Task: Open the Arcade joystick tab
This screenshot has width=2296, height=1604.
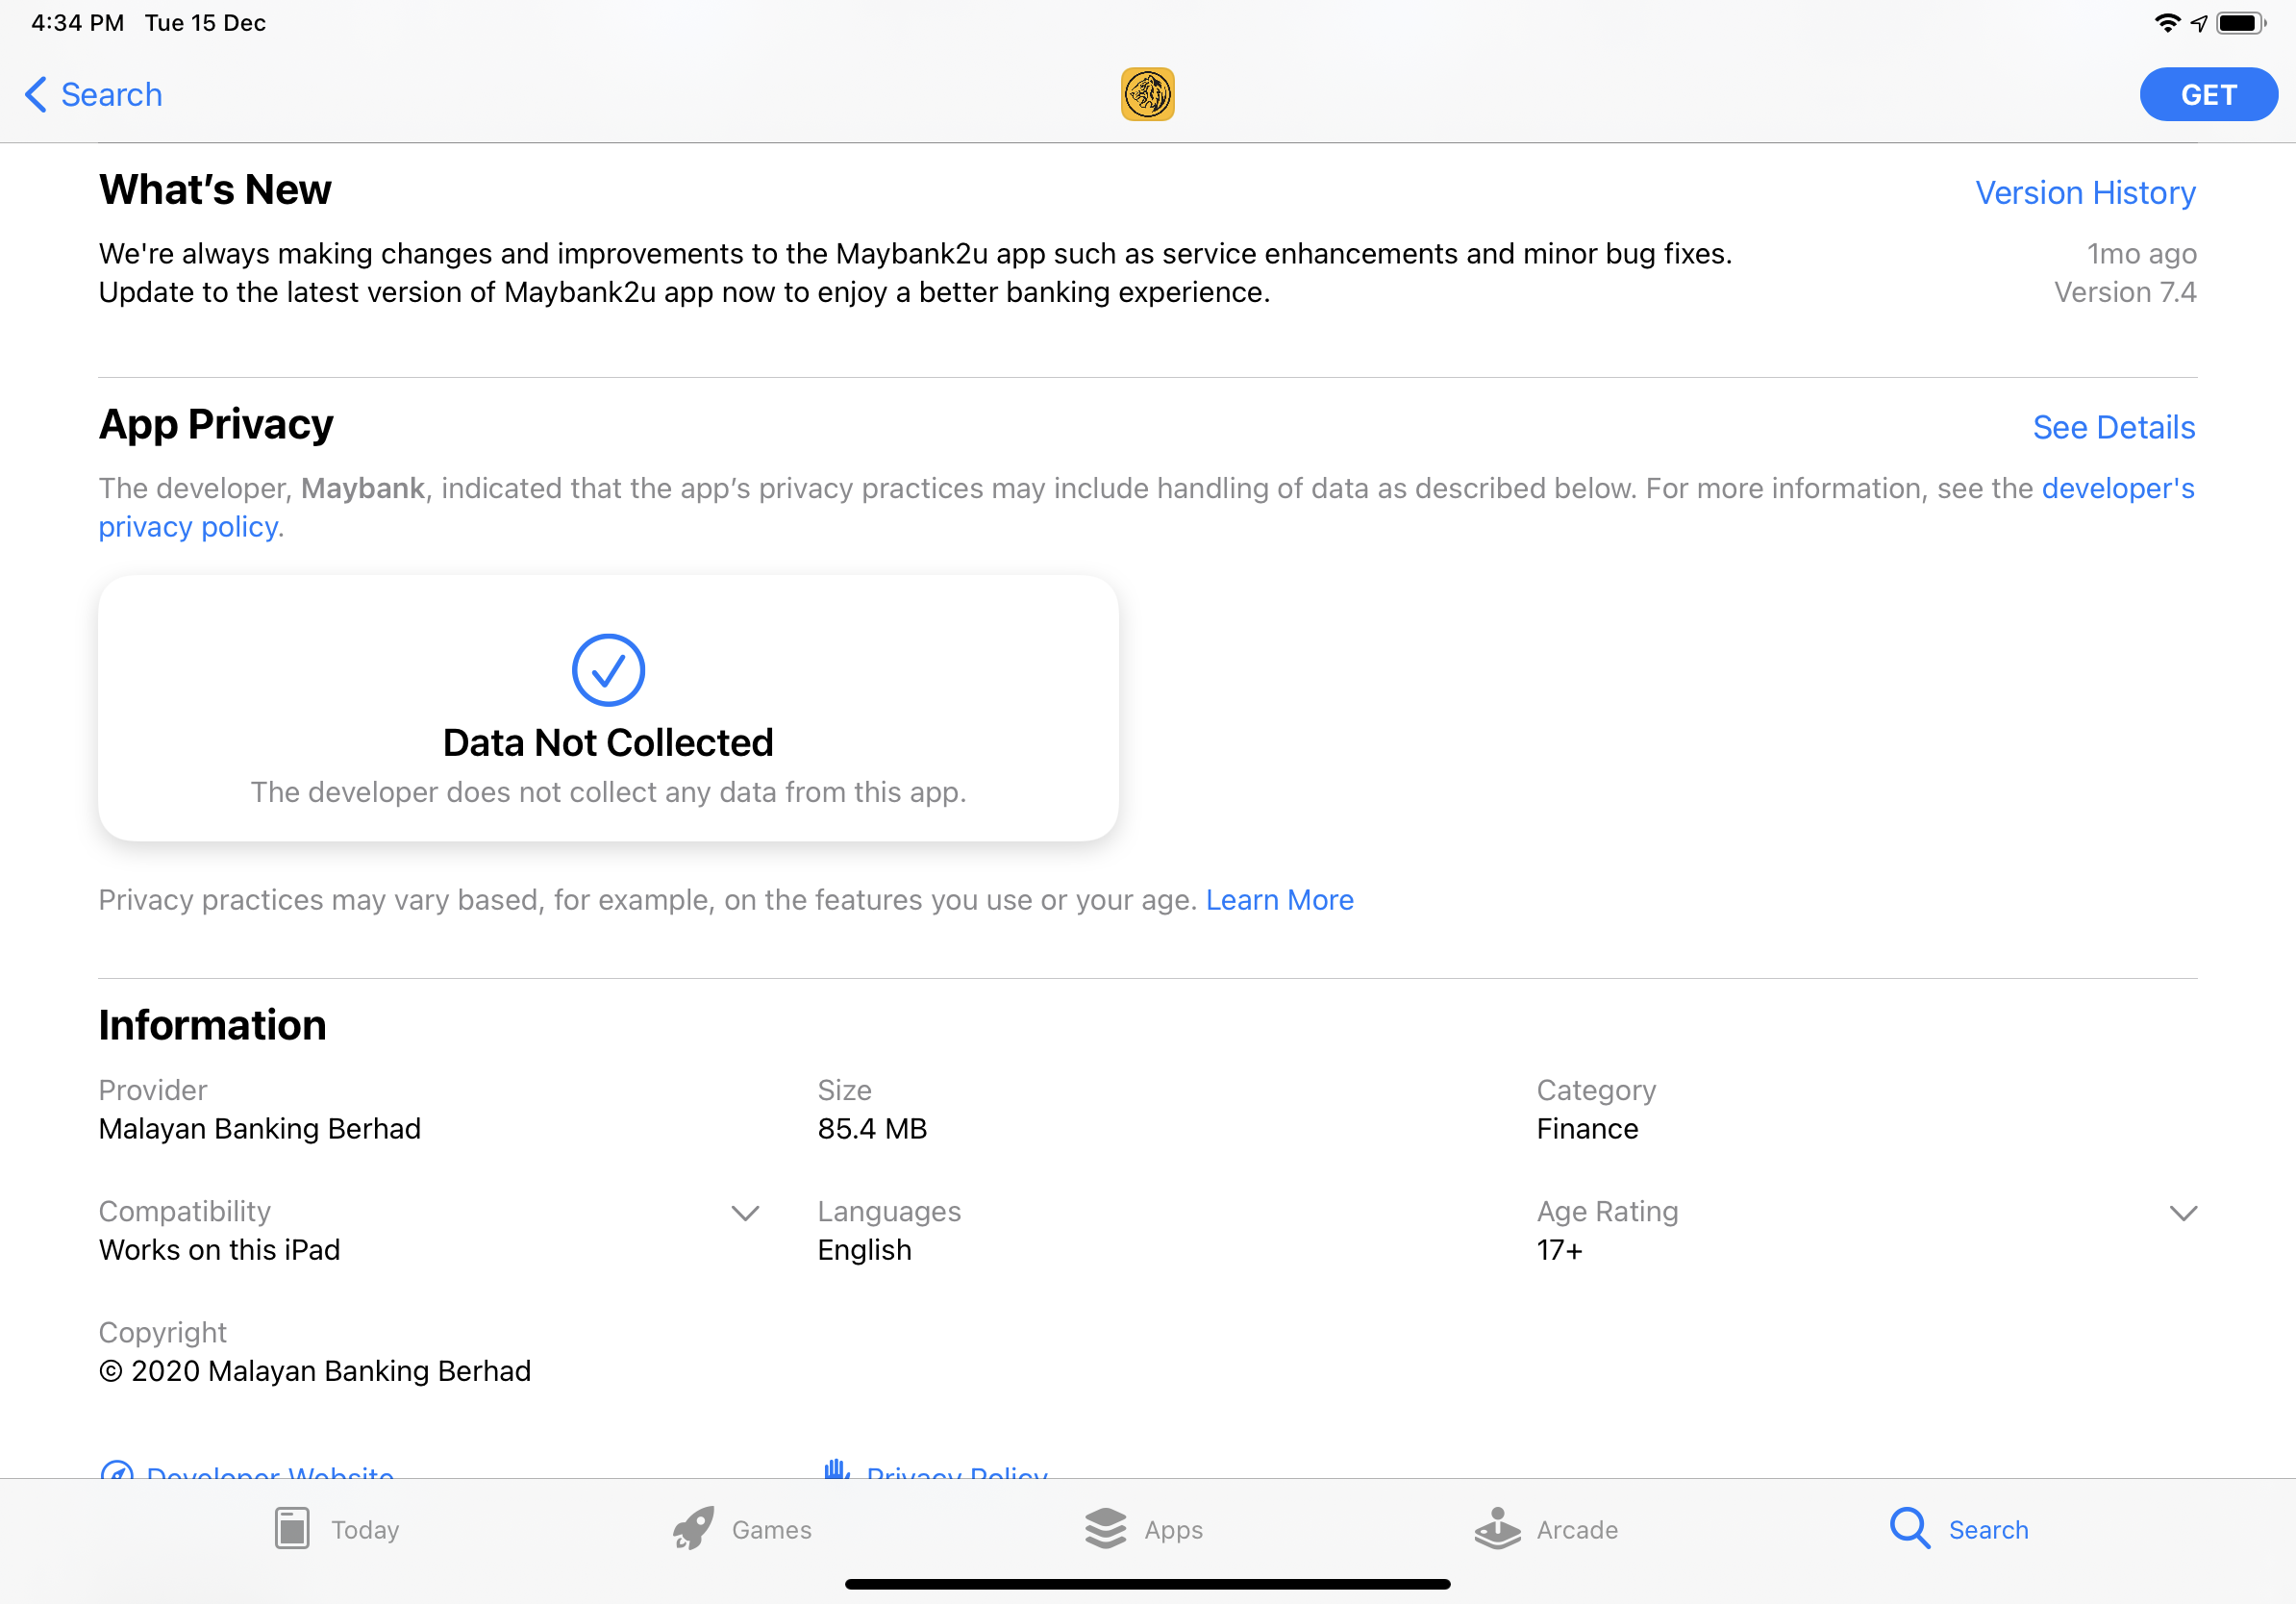Action: click(1497, 1528)
